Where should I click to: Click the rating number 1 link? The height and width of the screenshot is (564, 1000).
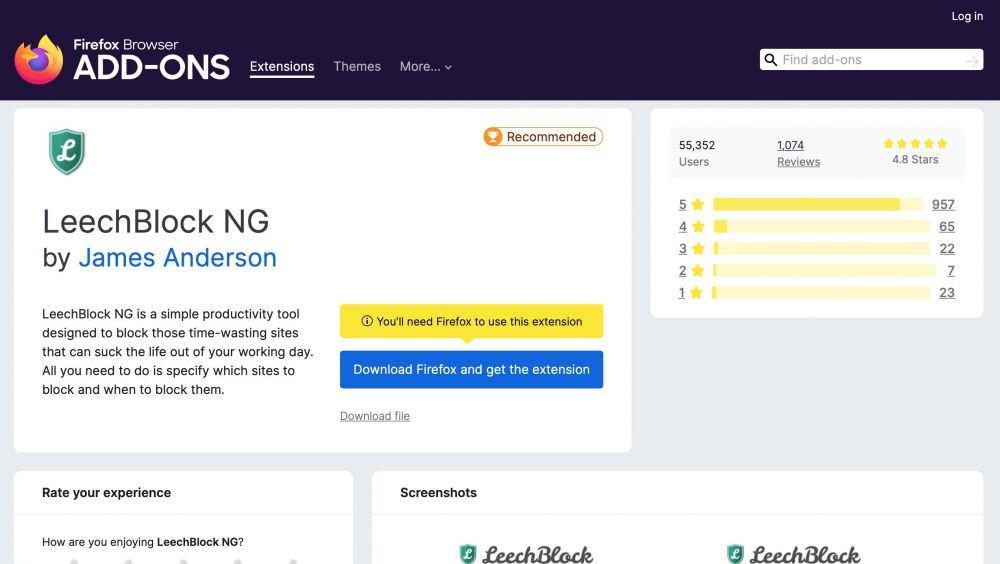click(x=682, y=292)
